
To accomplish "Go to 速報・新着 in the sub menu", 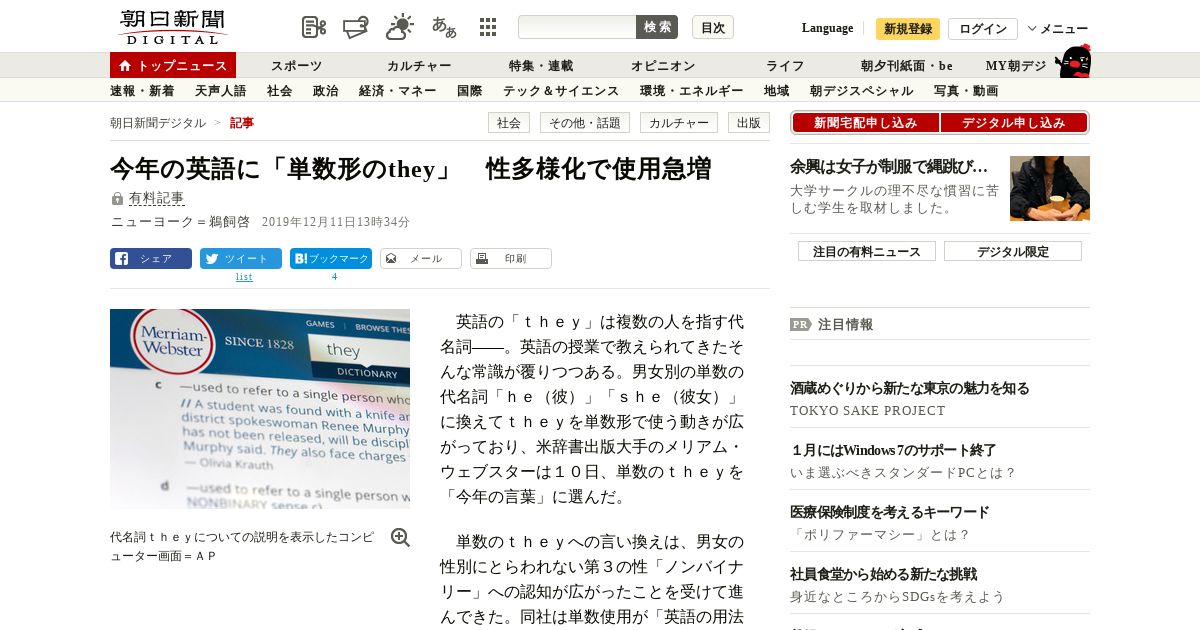I will coord(142,91).
